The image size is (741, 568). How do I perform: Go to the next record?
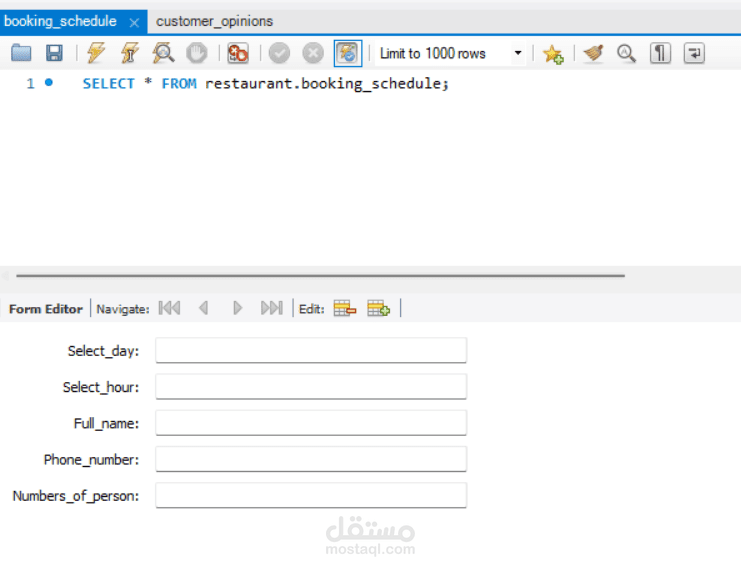tap(238, 308)
